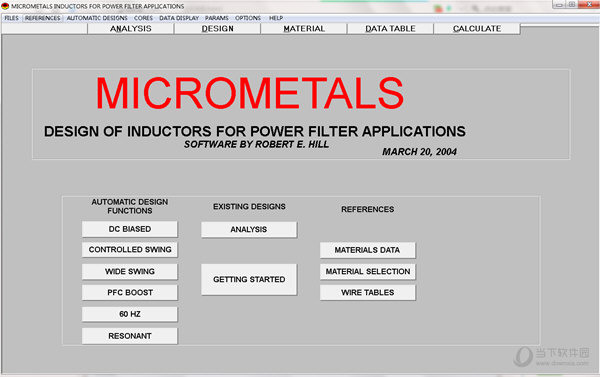
Task: View the WIRE TABLES reference
Action: point(368,292)
